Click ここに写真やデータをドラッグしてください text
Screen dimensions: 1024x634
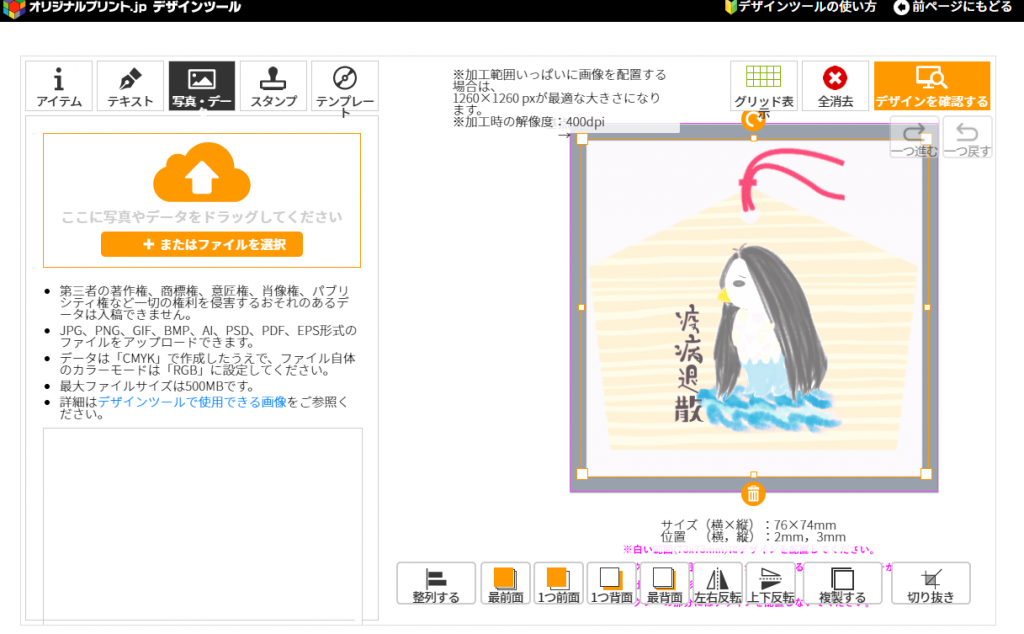[x=202, y=217]
